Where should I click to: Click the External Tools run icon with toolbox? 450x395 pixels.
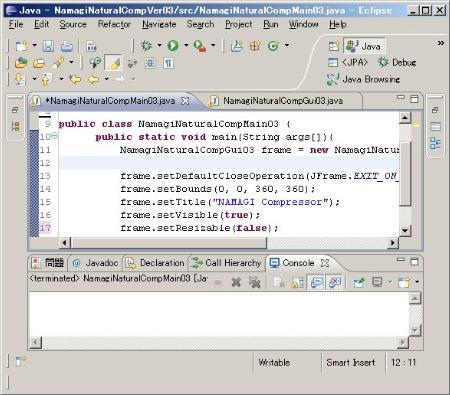point(200,46)
